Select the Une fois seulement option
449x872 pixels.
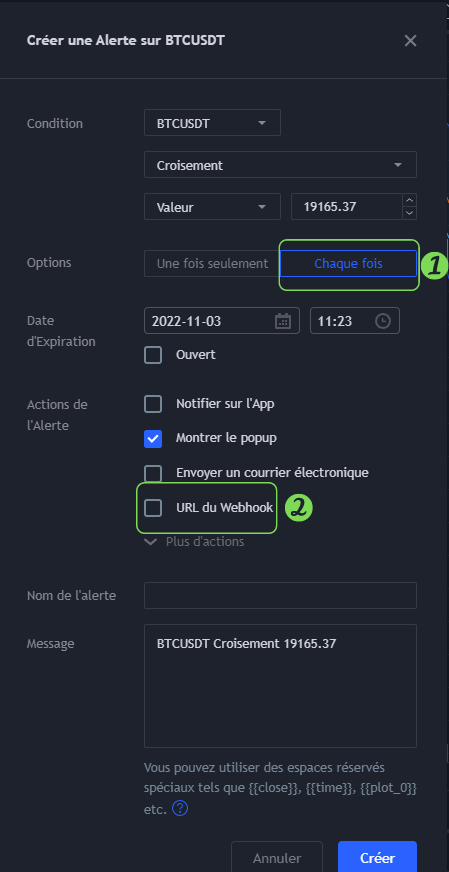click(212, 264)
